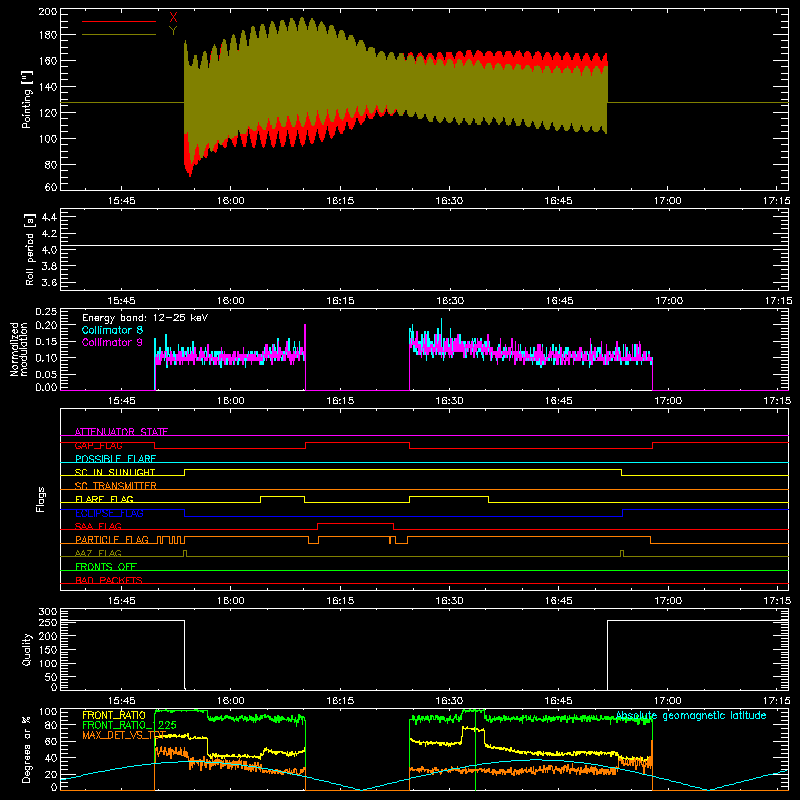The width and height of the screenshot is (800, 800).
Task: Select the SAA_FLAG label
Action: tap(98, 526)
